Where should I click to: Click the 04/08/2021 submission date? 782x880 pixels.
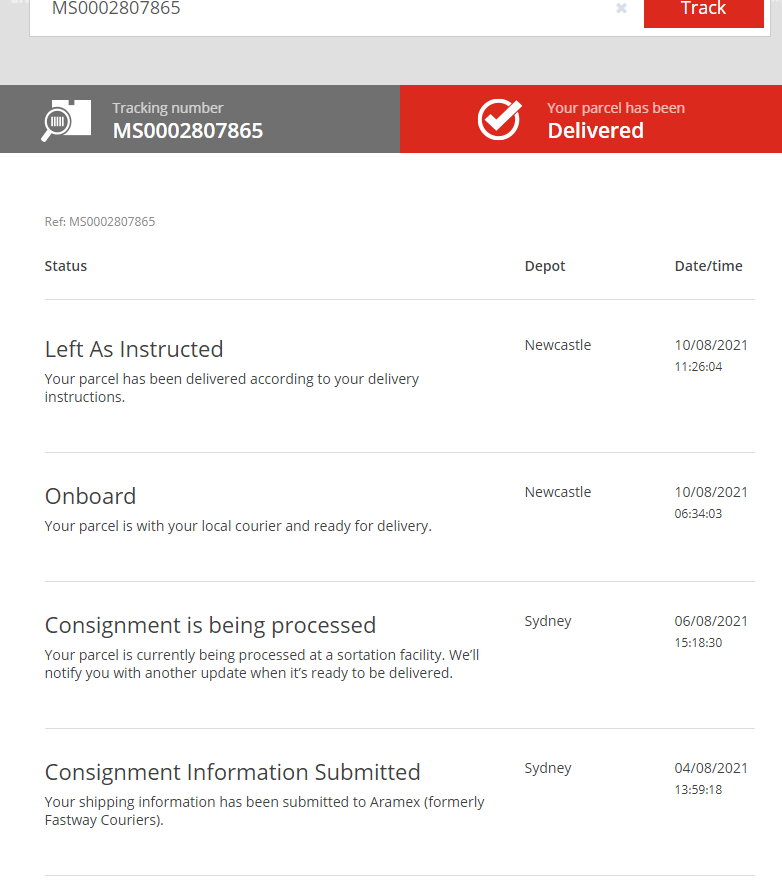[x=711, y=768]
